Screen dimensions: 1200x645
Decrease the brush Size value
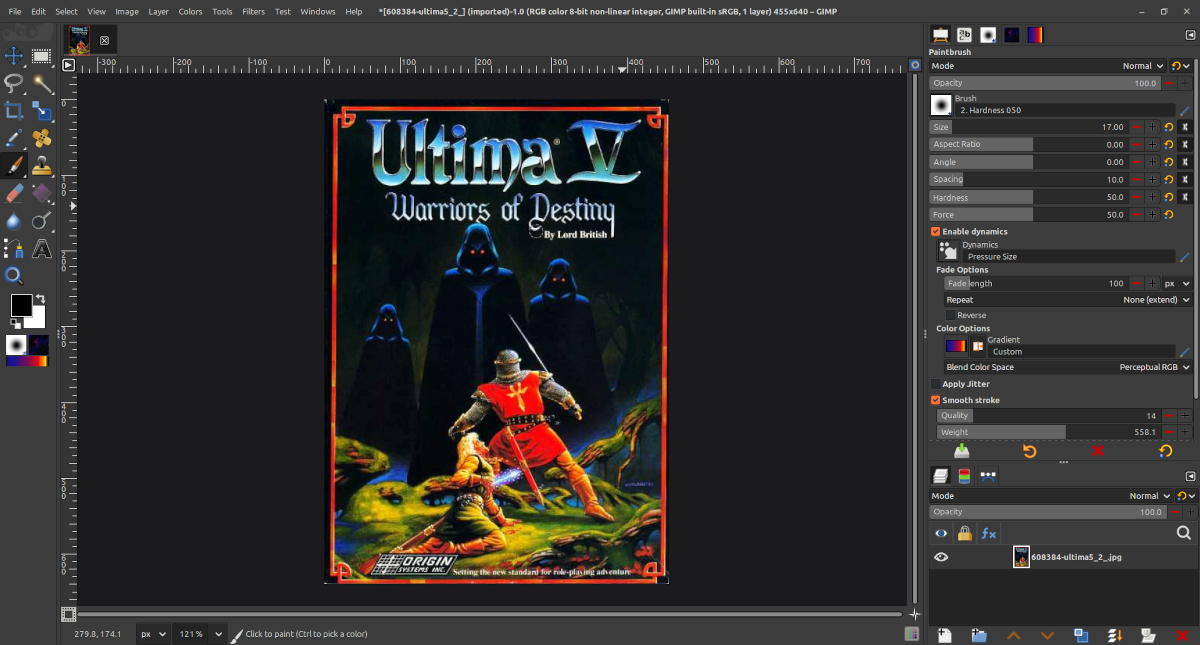1137,128
